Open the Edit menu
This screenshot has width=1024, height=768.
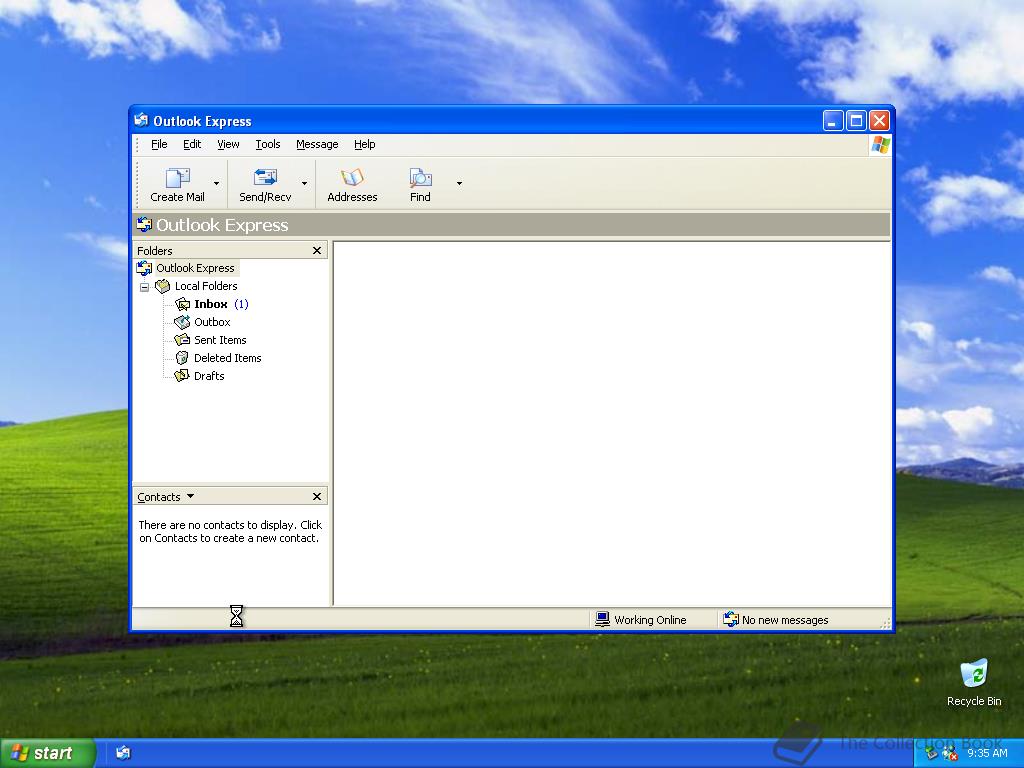(192, 144)
